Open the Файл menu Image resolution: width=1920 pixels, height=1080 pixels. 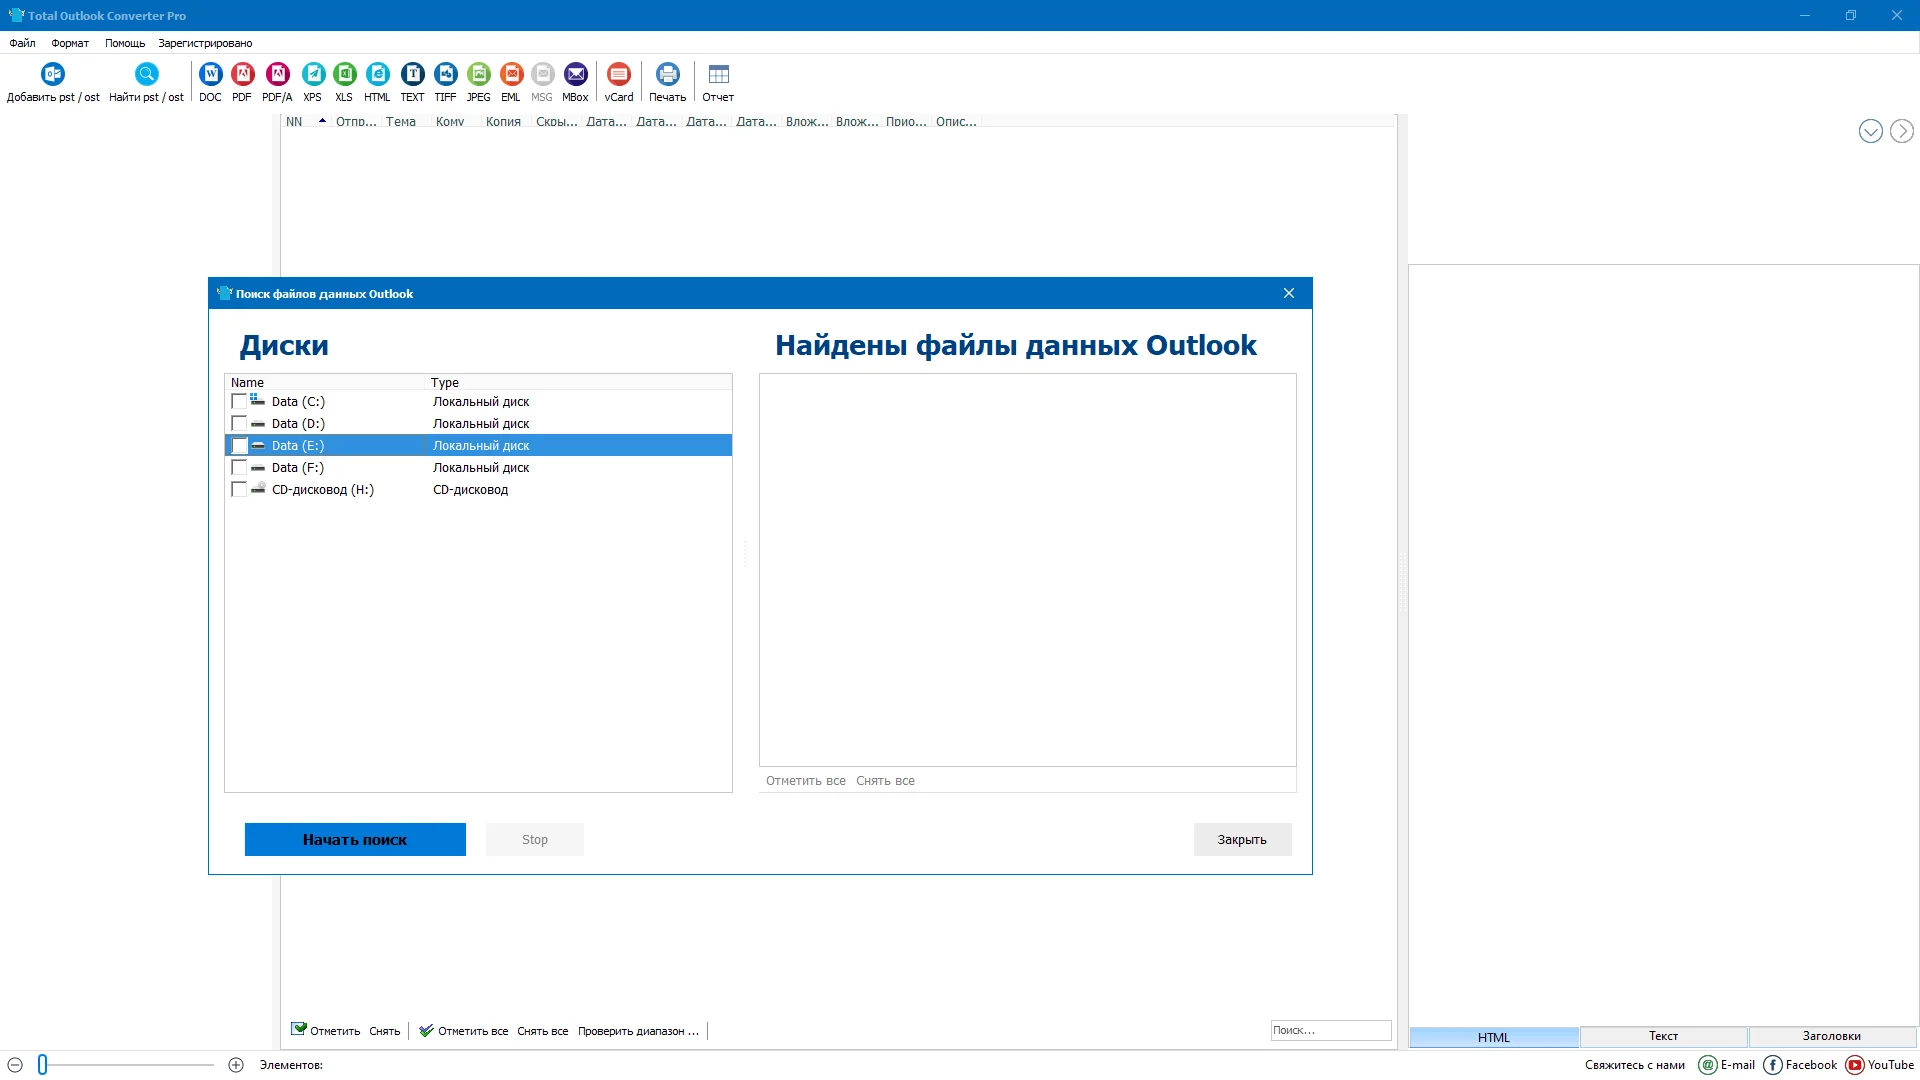tap(22, 43)
